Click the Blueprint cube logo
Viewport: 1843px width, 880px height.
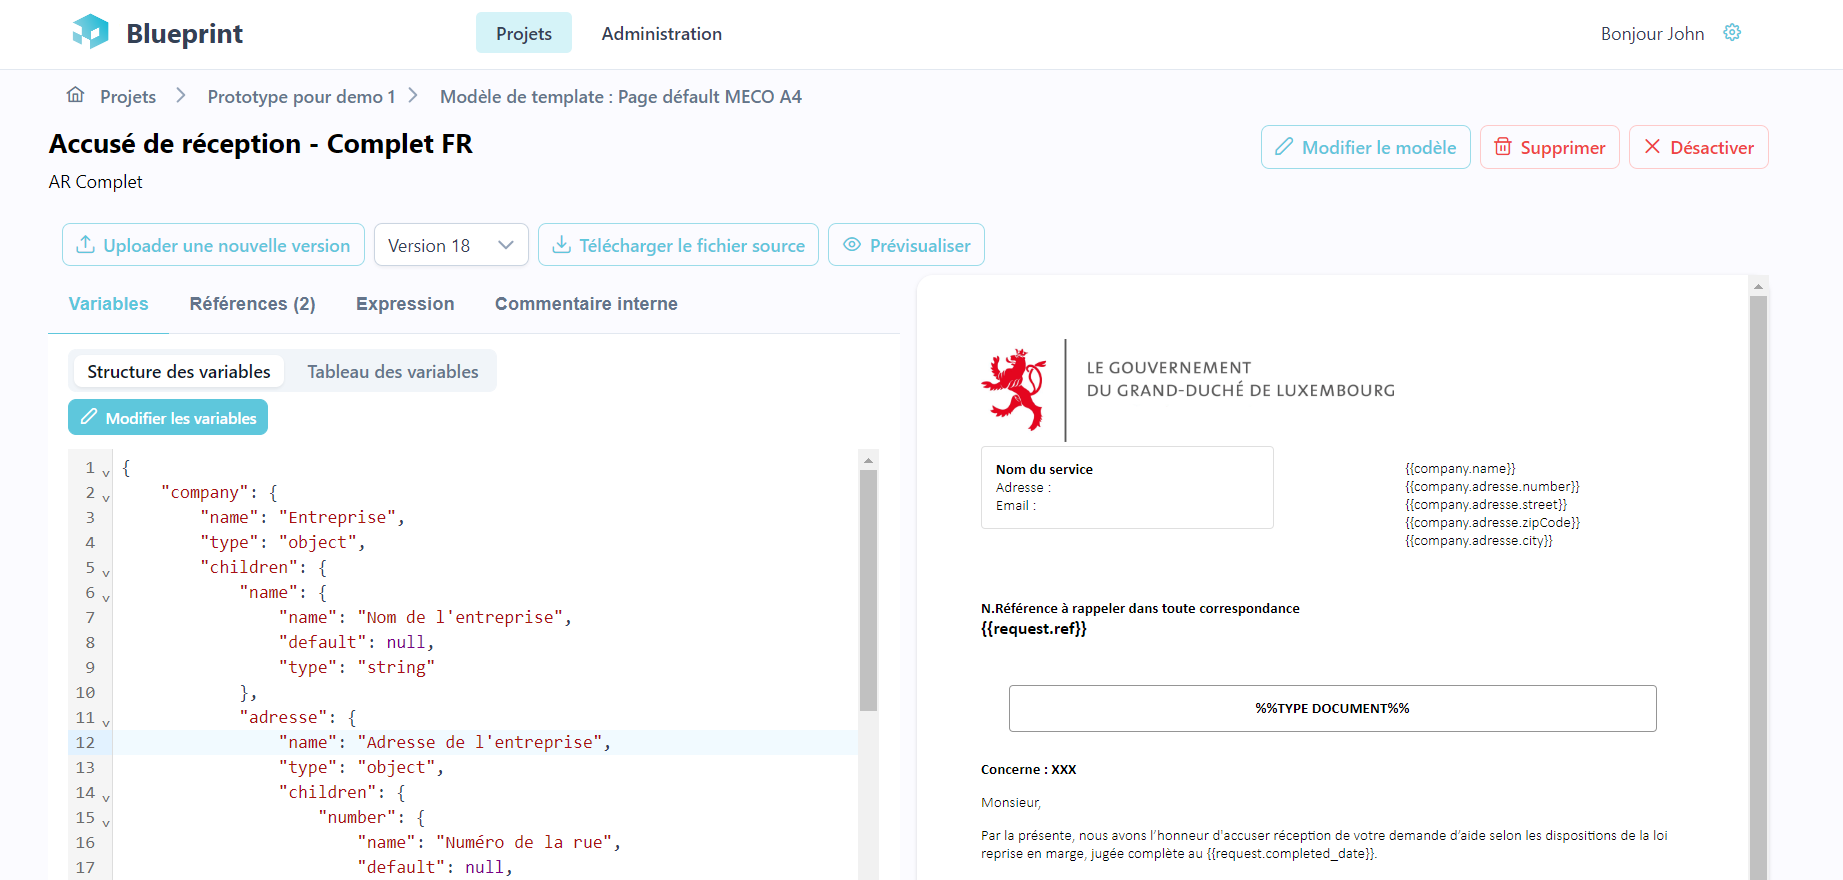tap(90, 32)
